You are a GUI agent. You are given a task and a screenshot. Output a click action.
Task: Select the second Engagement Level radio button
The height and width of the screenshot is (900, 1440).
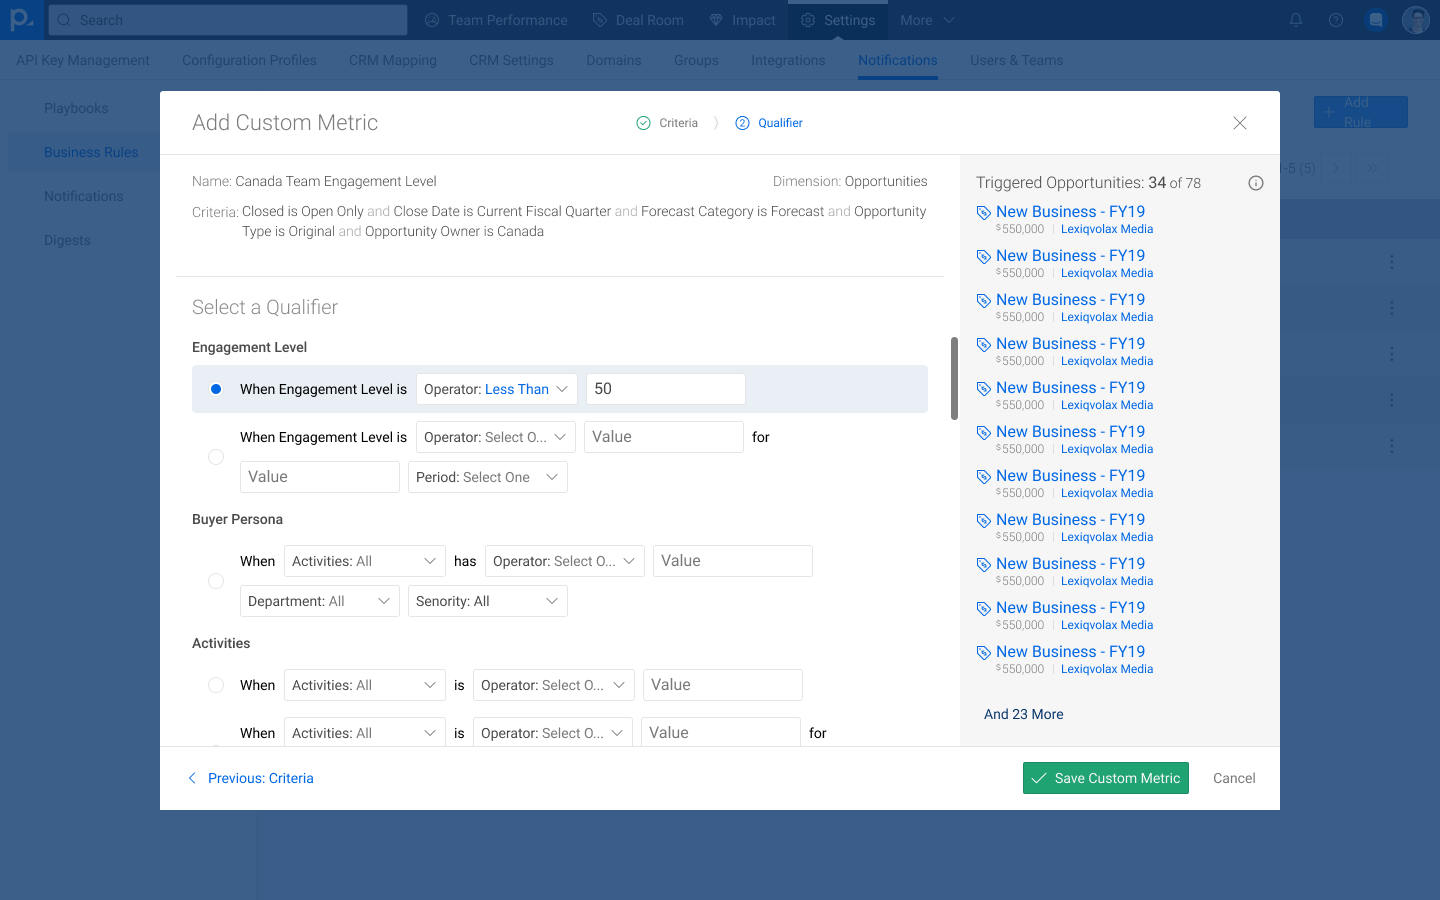216,457
